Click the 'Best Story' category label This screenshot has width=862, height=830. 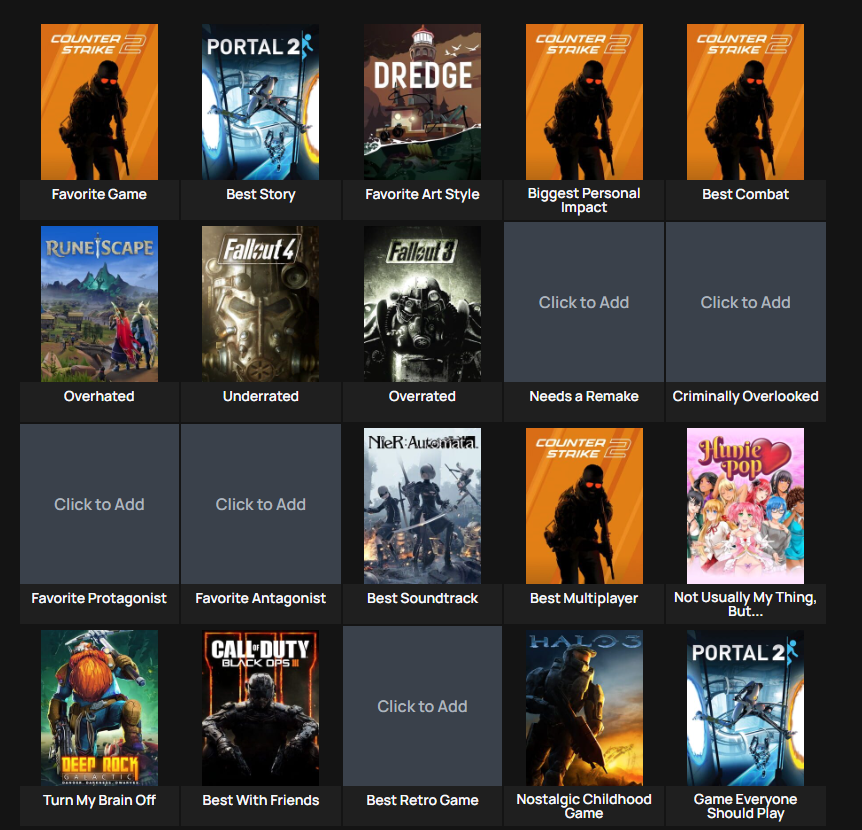(x=261, y=194)
